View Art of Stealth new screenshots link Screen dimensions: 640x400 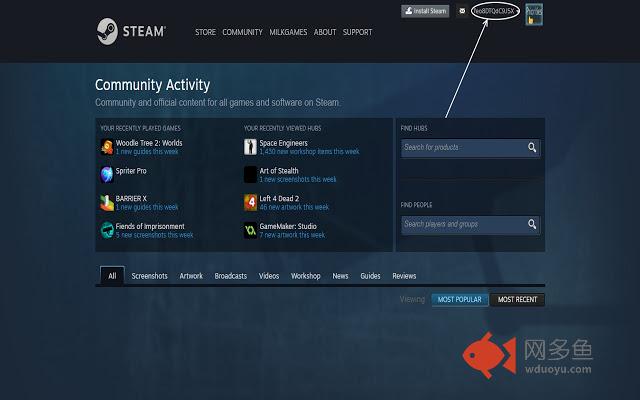(x=298, y=179)
